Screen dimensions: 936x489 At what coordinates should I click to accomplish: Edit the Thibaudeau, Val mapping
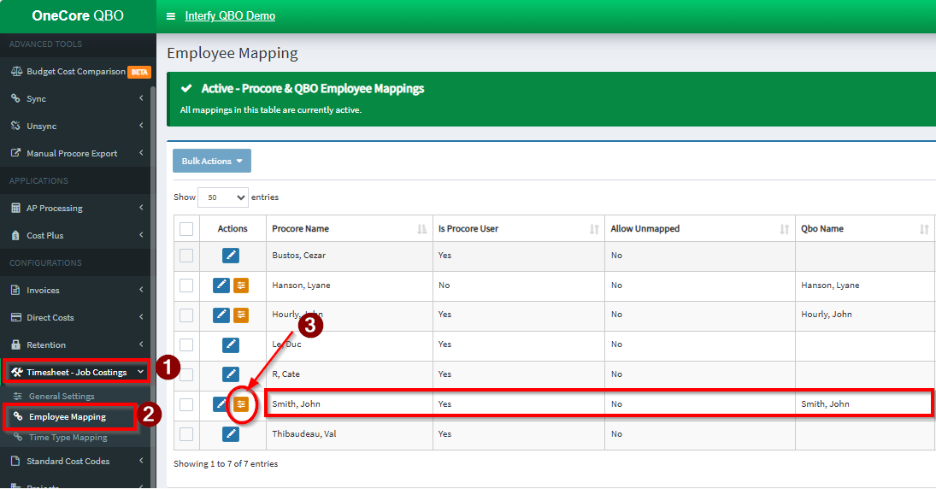click(230, 434)
